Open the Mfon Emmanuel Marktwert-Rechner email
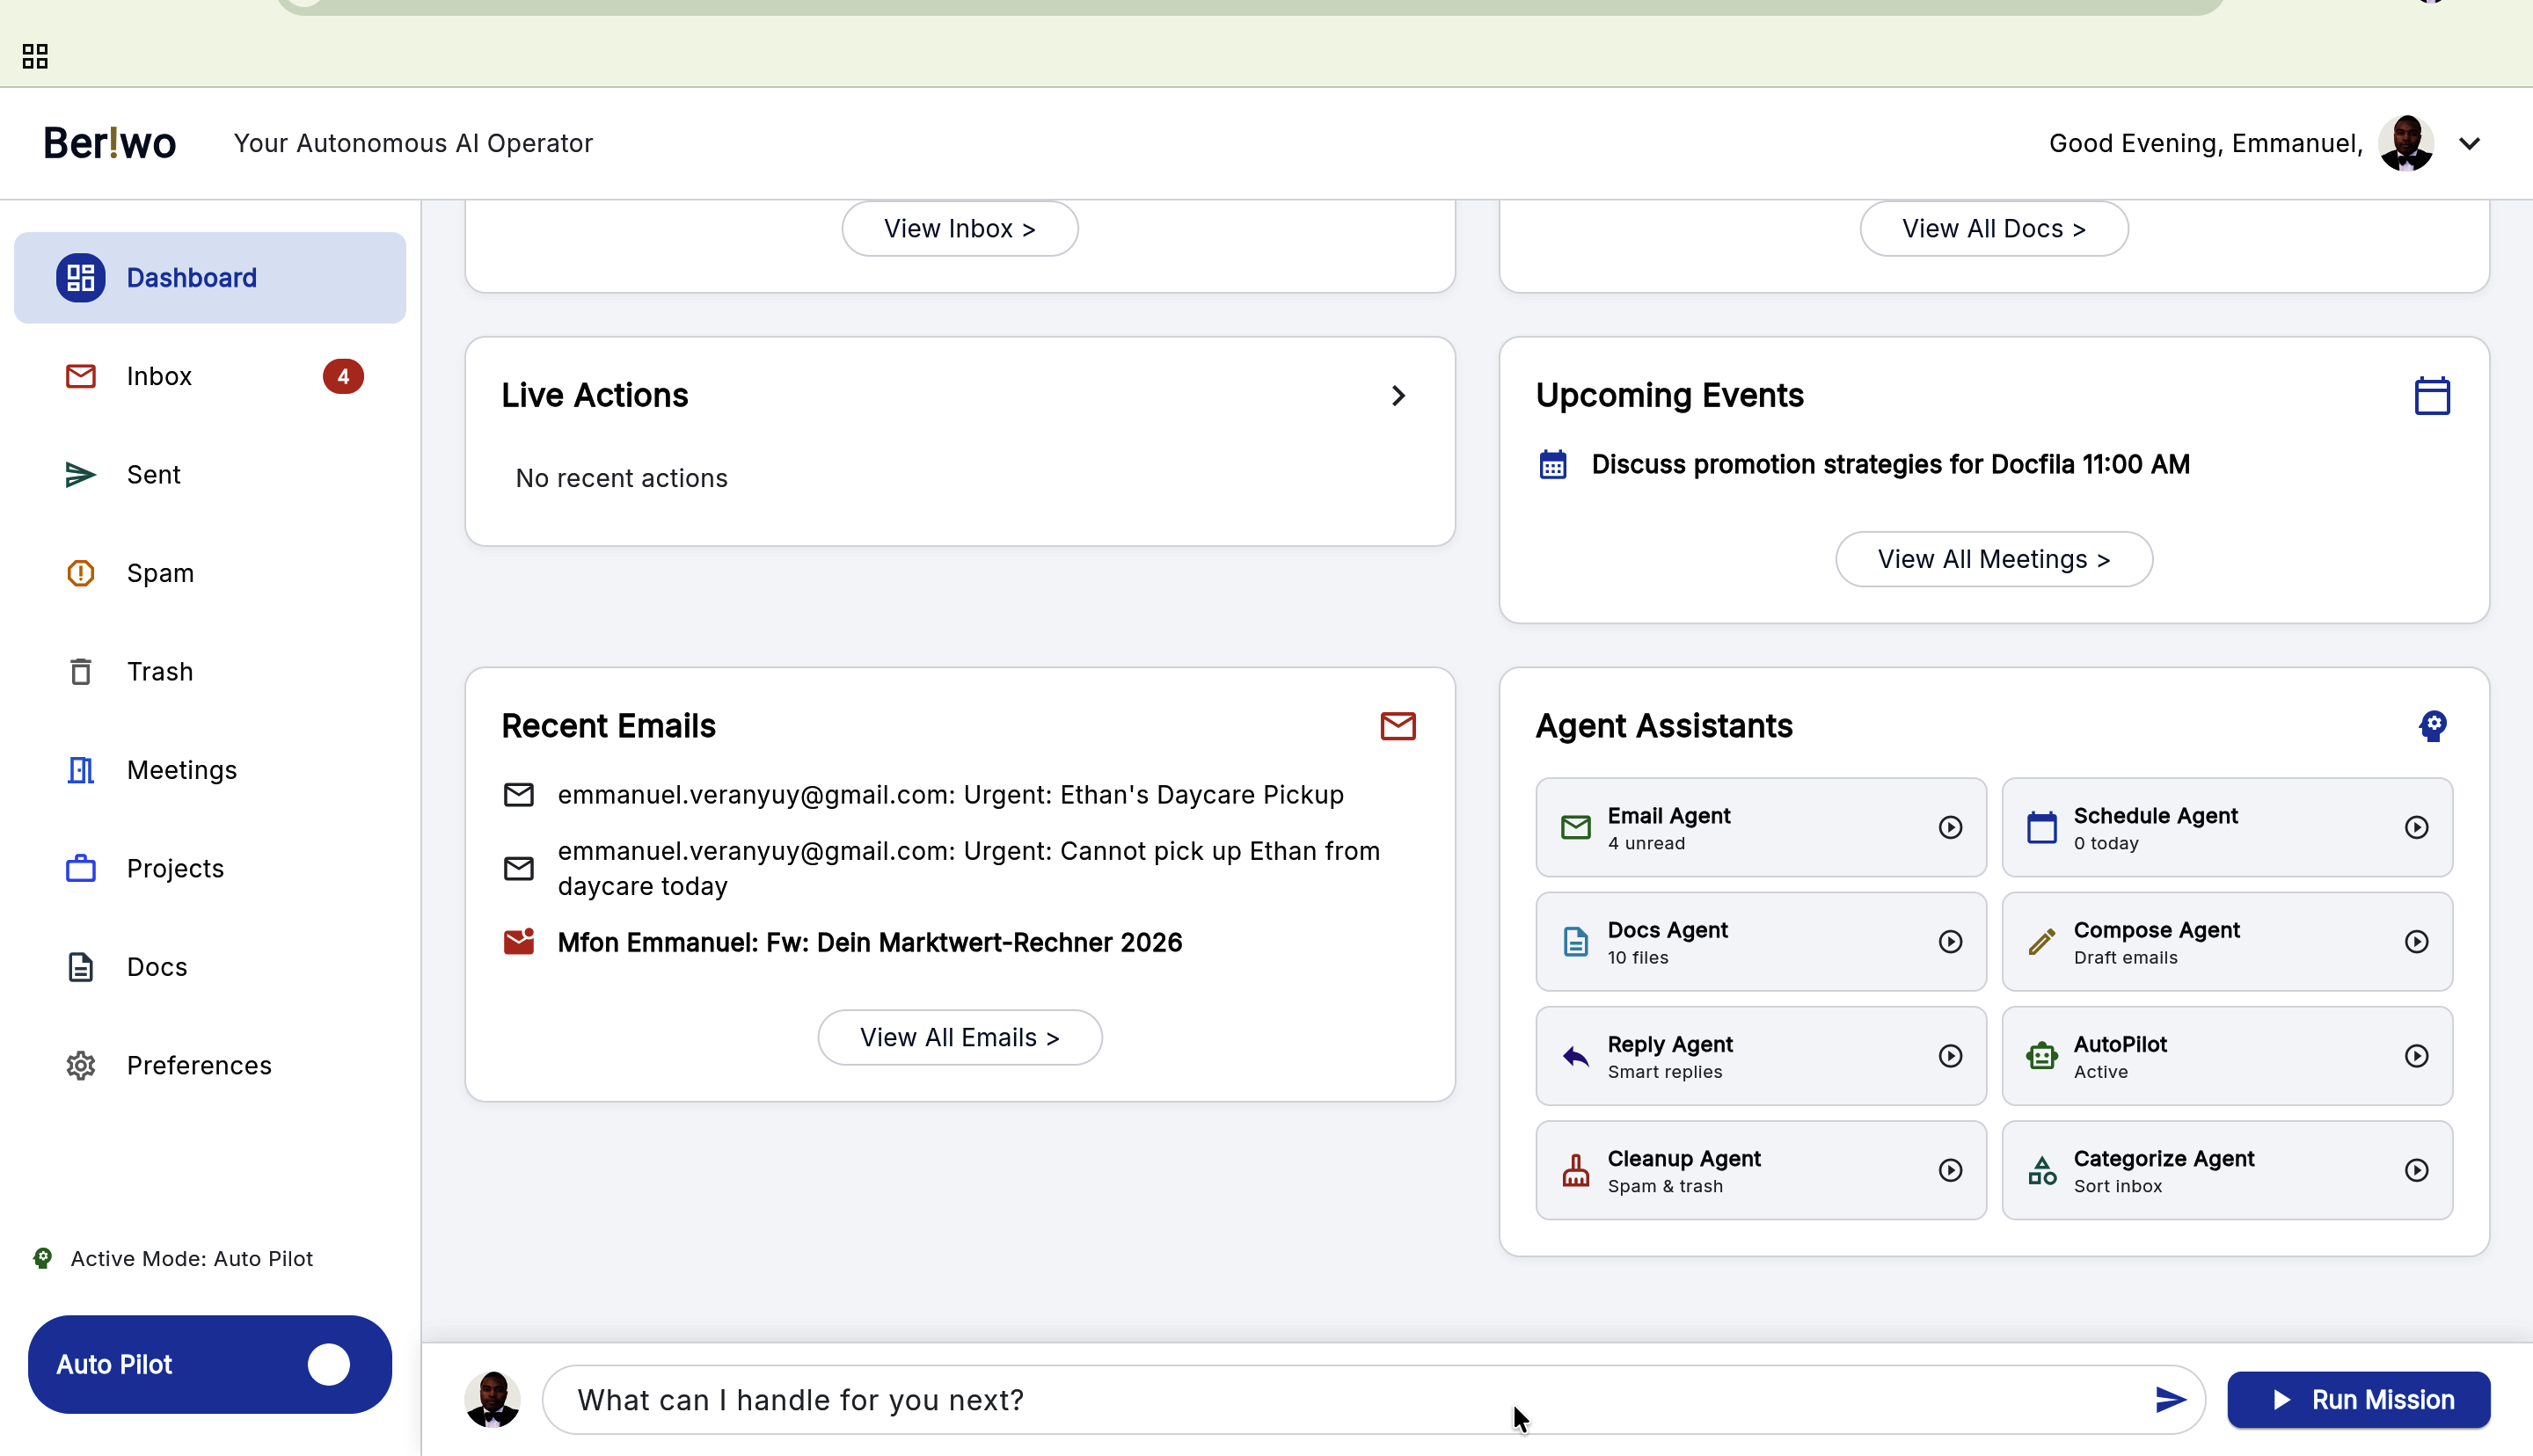The height and width of the screenshot is (1456, 2533). pos(868,943)
